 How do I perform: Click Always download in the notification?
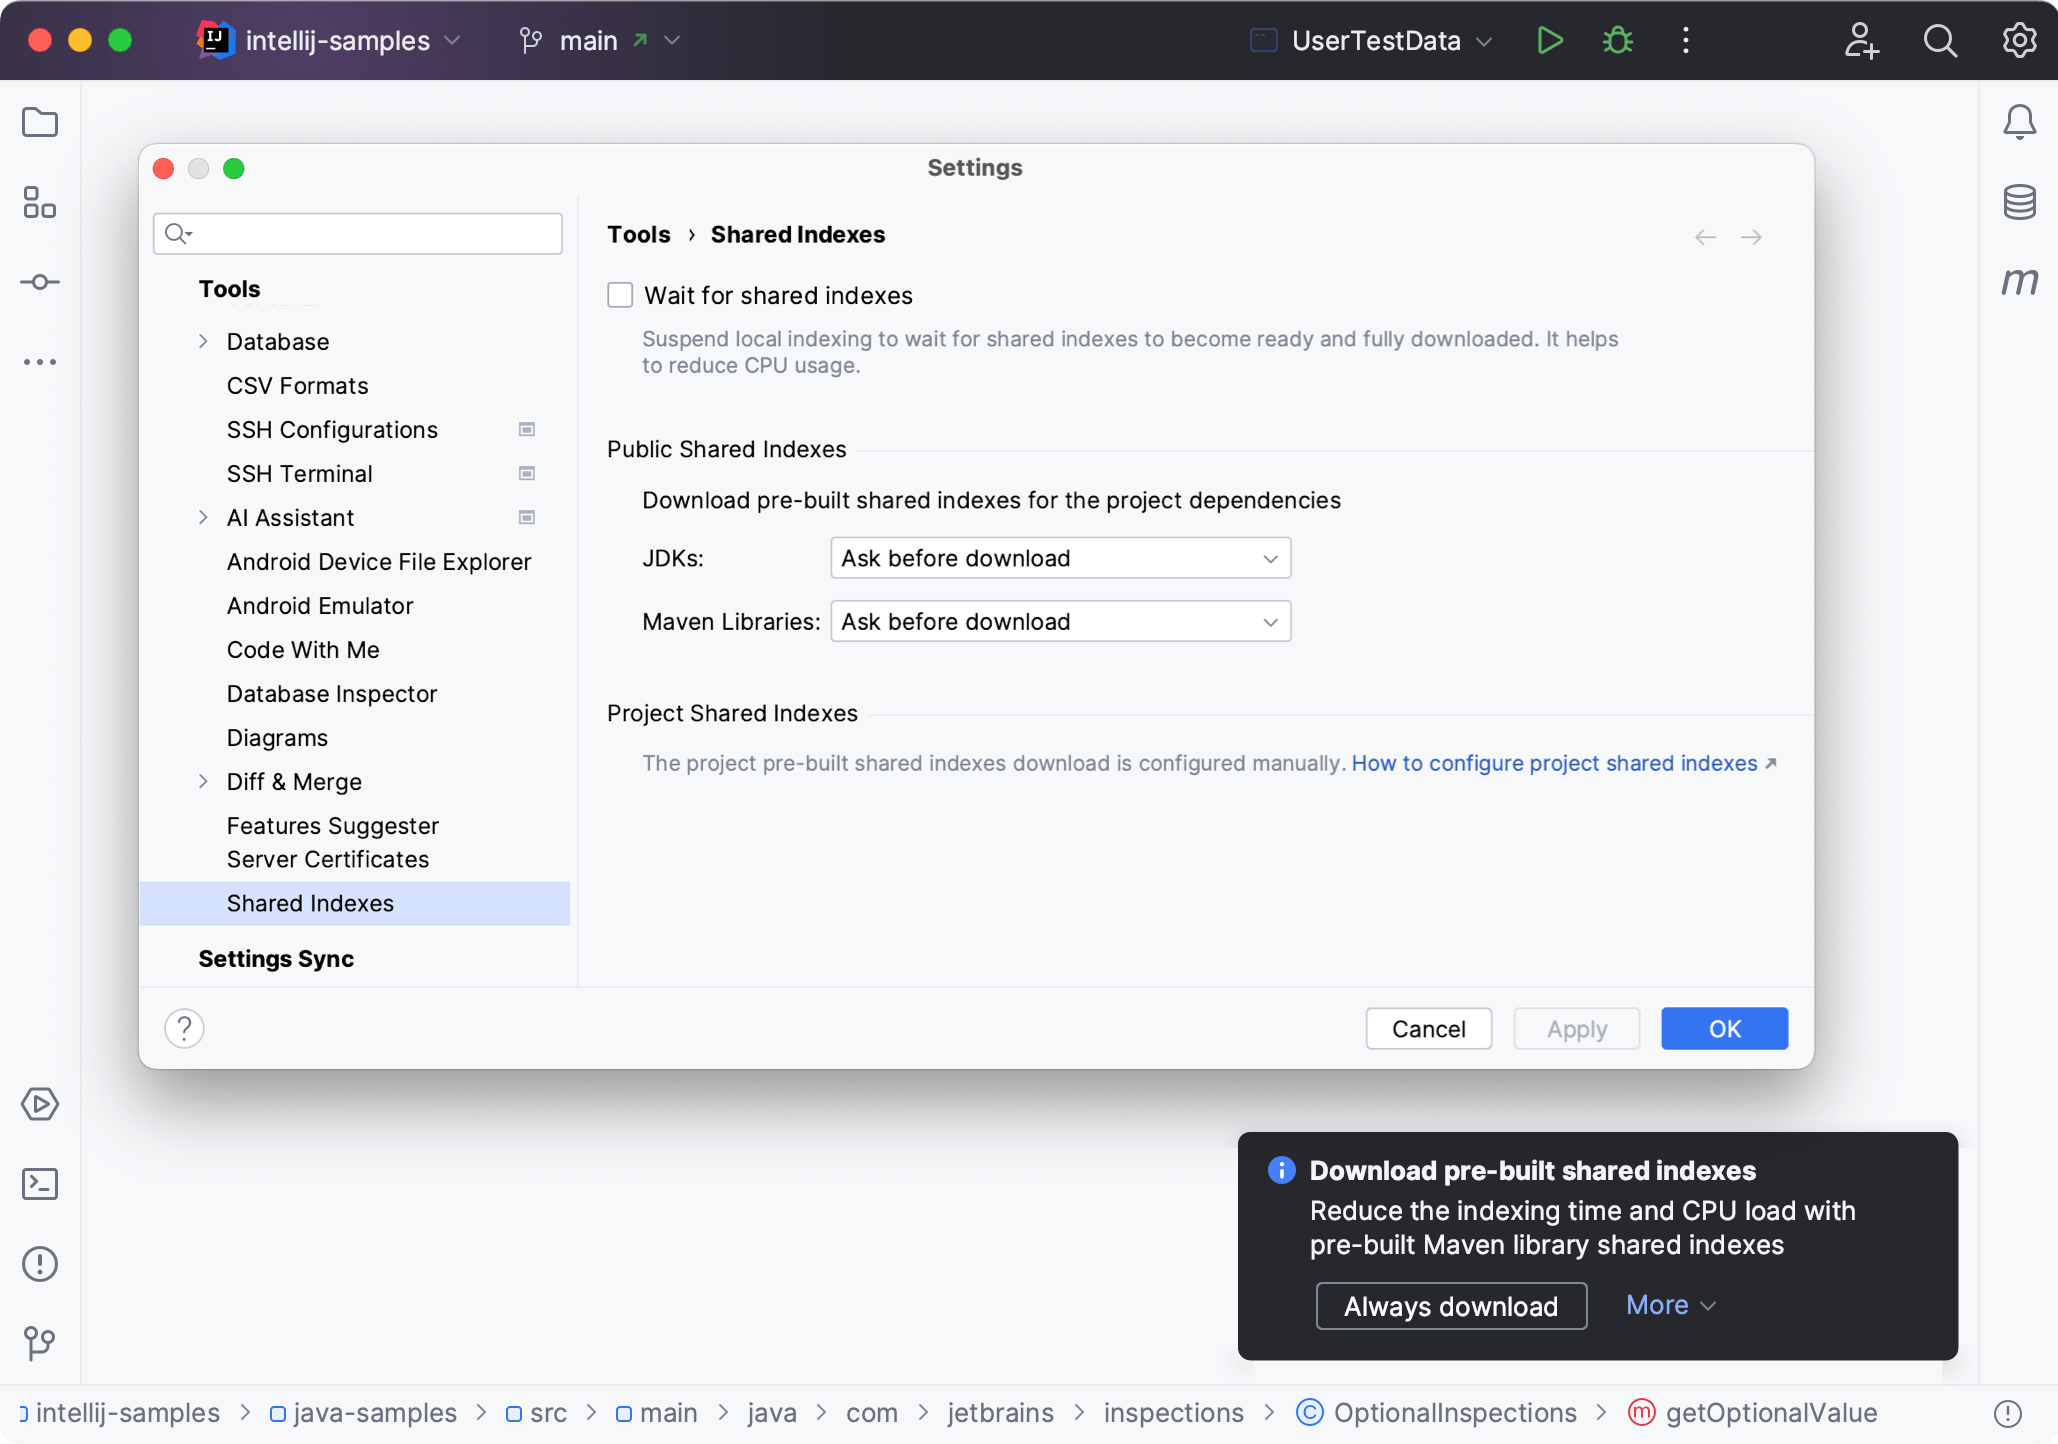1450,1306
